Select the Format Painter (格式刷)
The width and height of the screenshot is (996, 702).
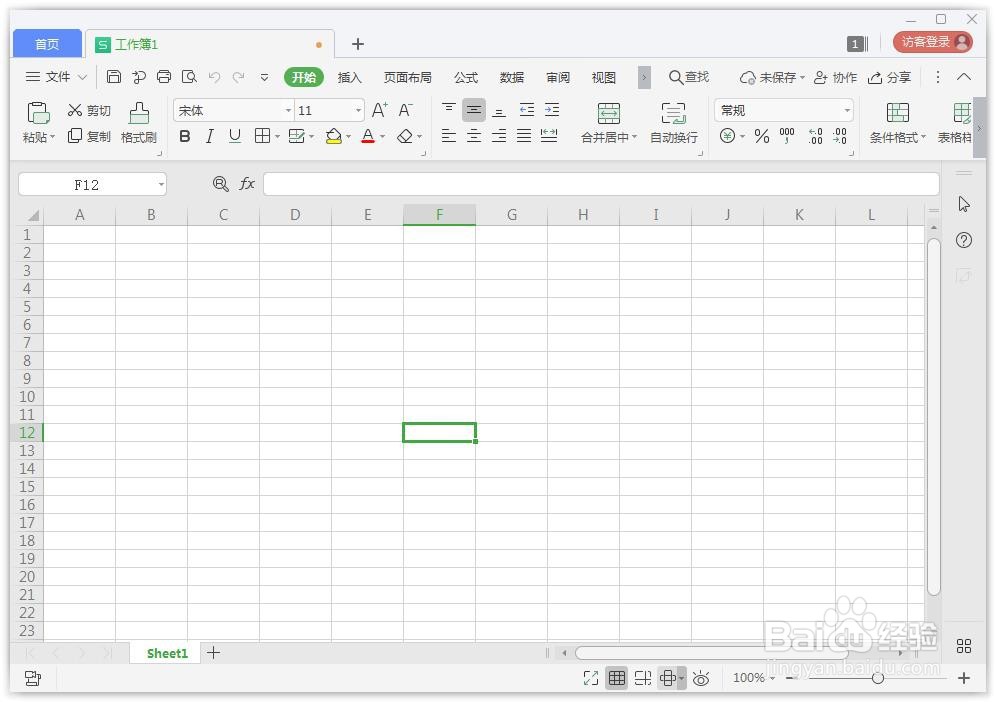coord(138,123)
